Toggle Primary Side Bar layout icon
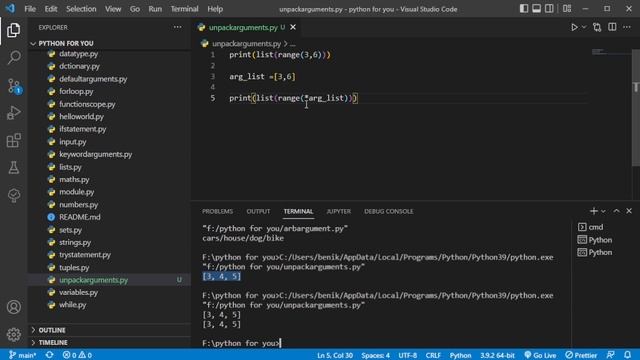Viewport: 640px width, 360px height. click(524, 9)
